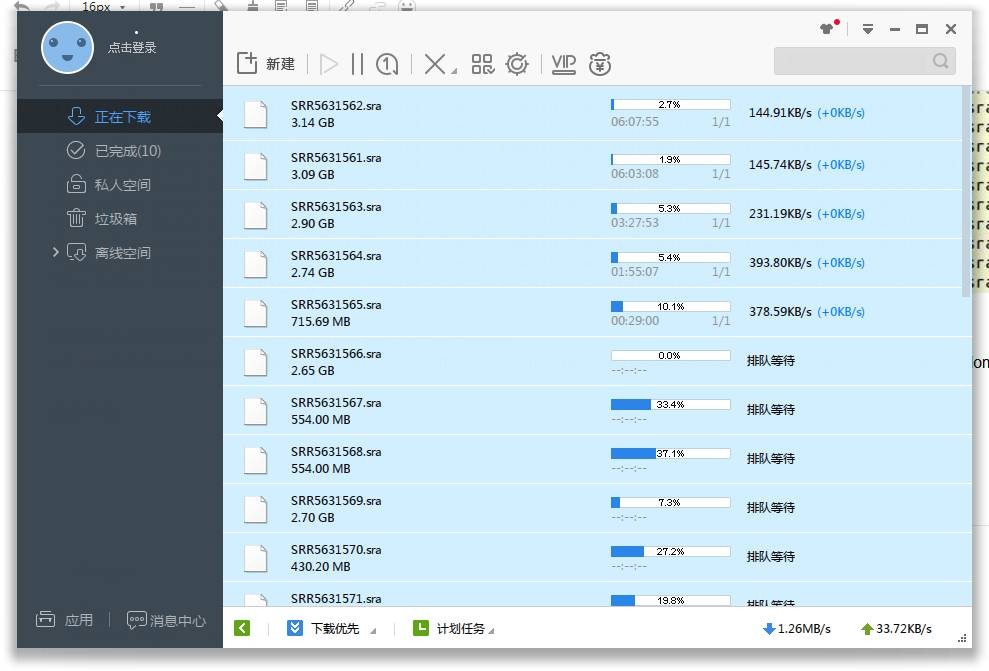The image size is (989, 671).
Task: Open 消息中心 message center
Action: point(167,621)
